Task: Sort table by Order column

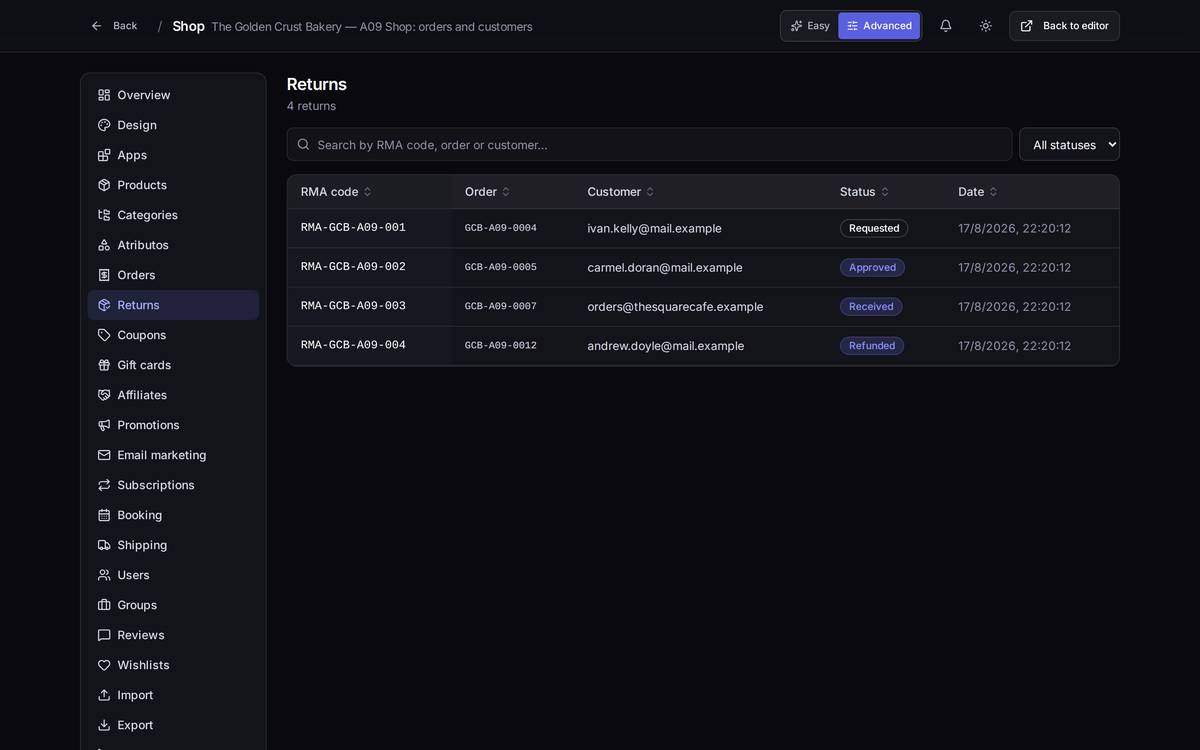Action: click(x=487, y=192)
